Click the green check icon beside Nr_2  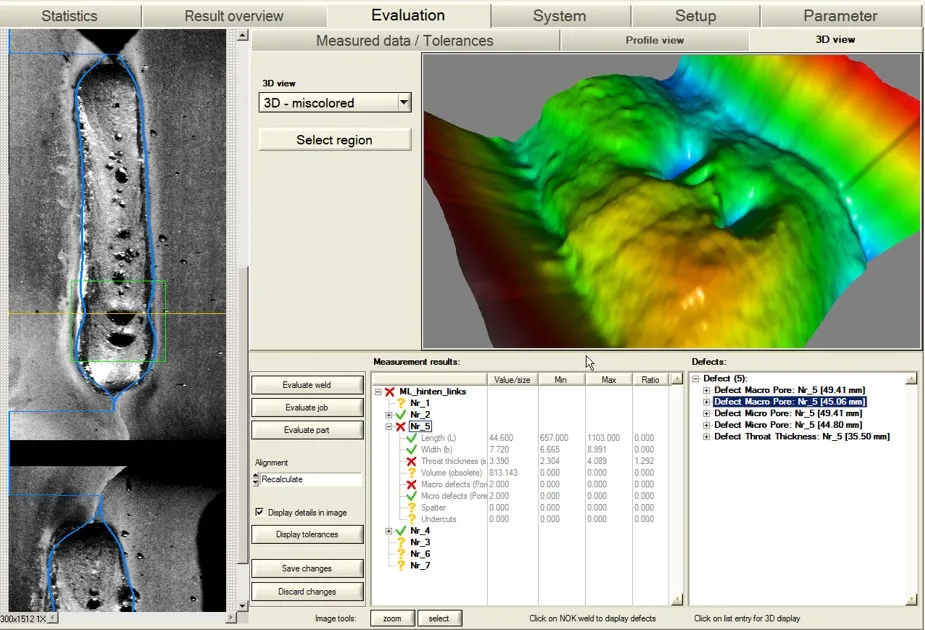(x=401, y=414)
